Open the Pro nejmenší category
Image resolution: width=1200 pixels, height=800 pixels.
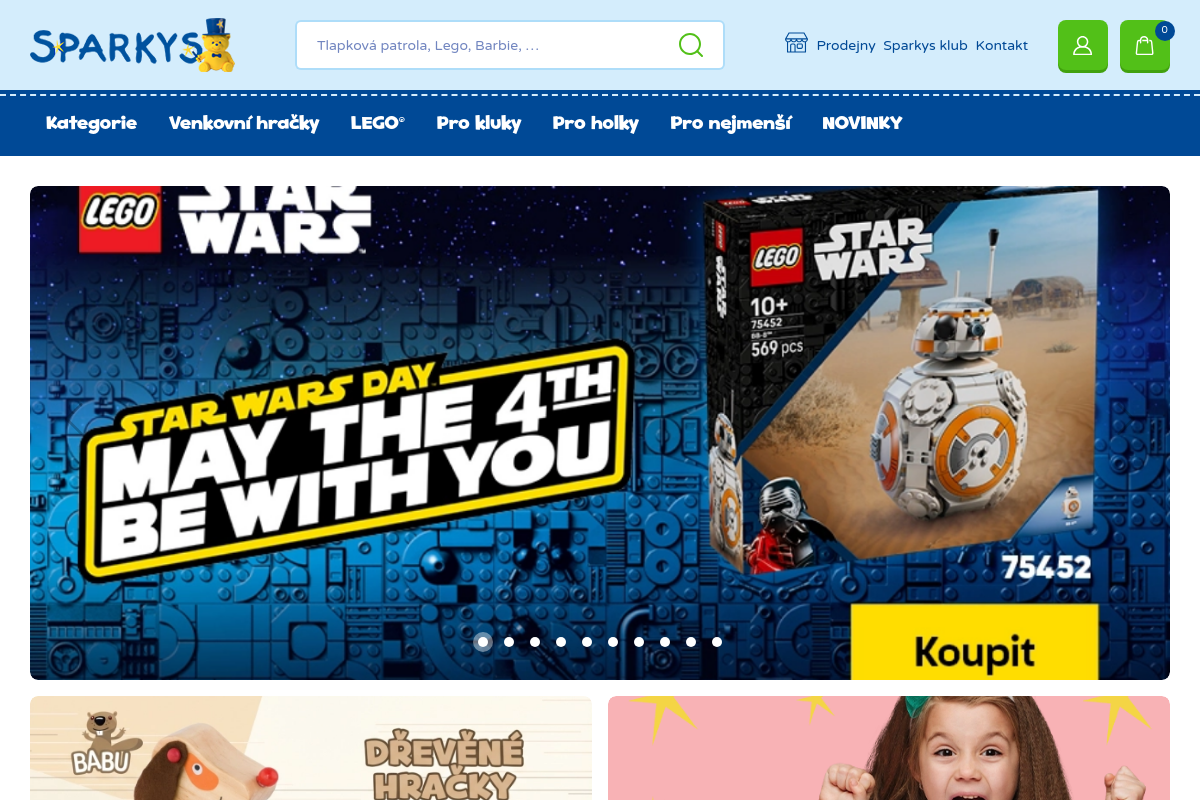coord(731,123)
